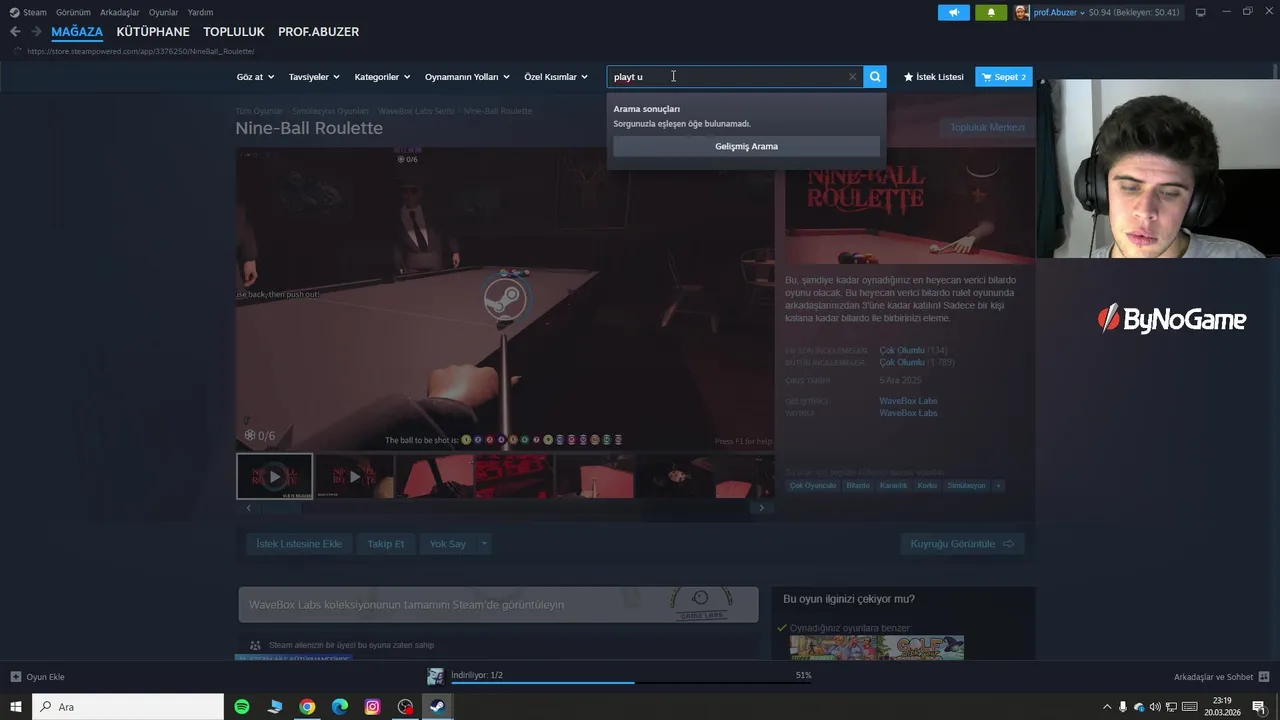Click Topluluk Merkezi button

point(987,127)
